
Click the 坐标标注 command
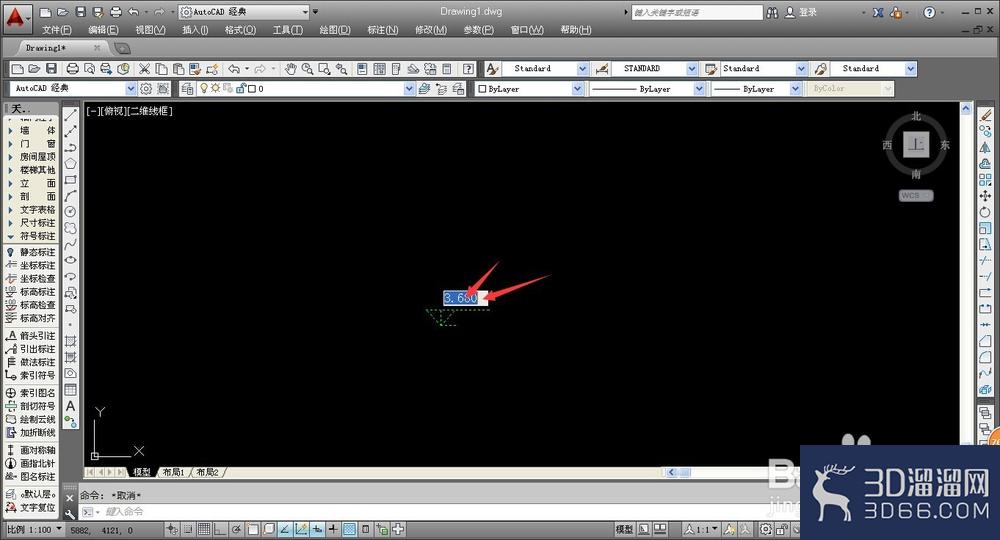point(31,265)
